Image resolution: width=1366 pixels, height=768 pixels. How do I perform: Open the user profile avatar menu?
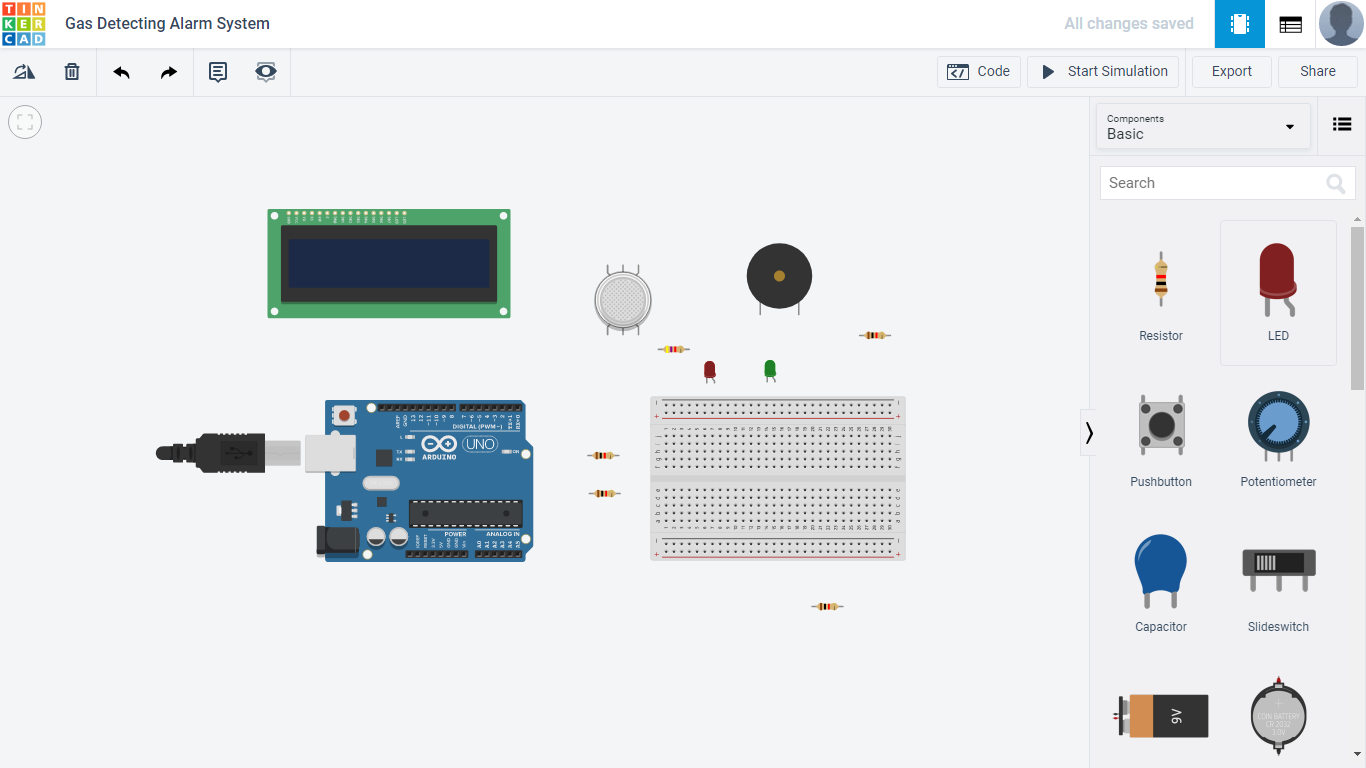(x=1340, y=23)
